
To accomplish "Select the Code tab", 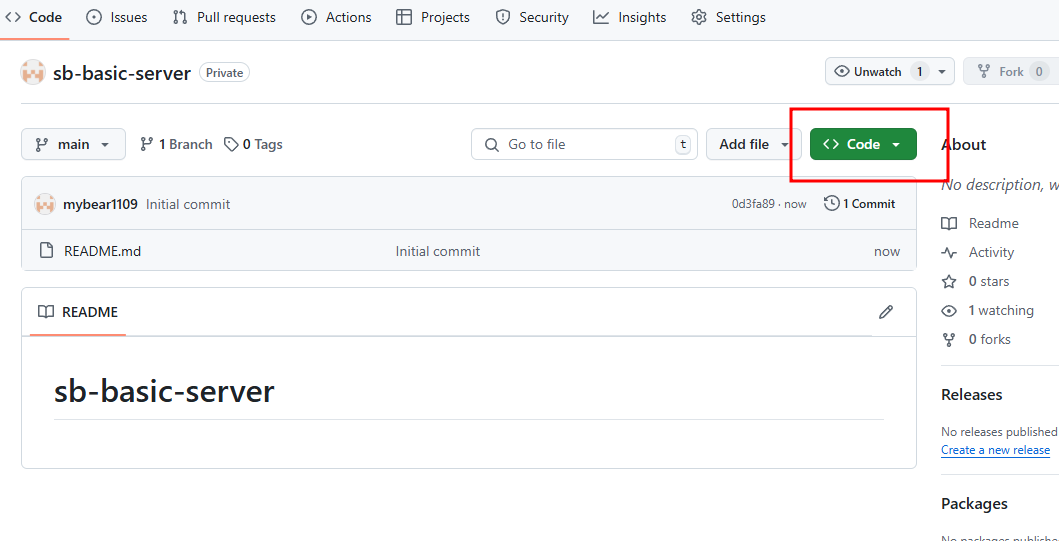I will 32,18.
